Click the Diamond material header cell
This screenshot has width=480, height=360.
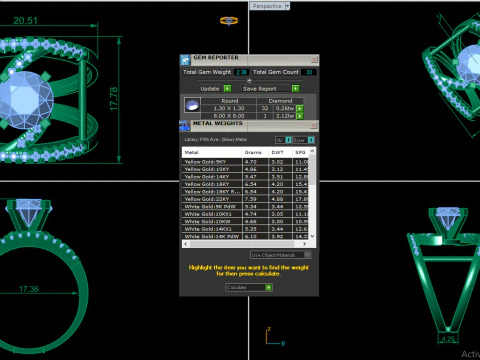(x=280, y=101)
